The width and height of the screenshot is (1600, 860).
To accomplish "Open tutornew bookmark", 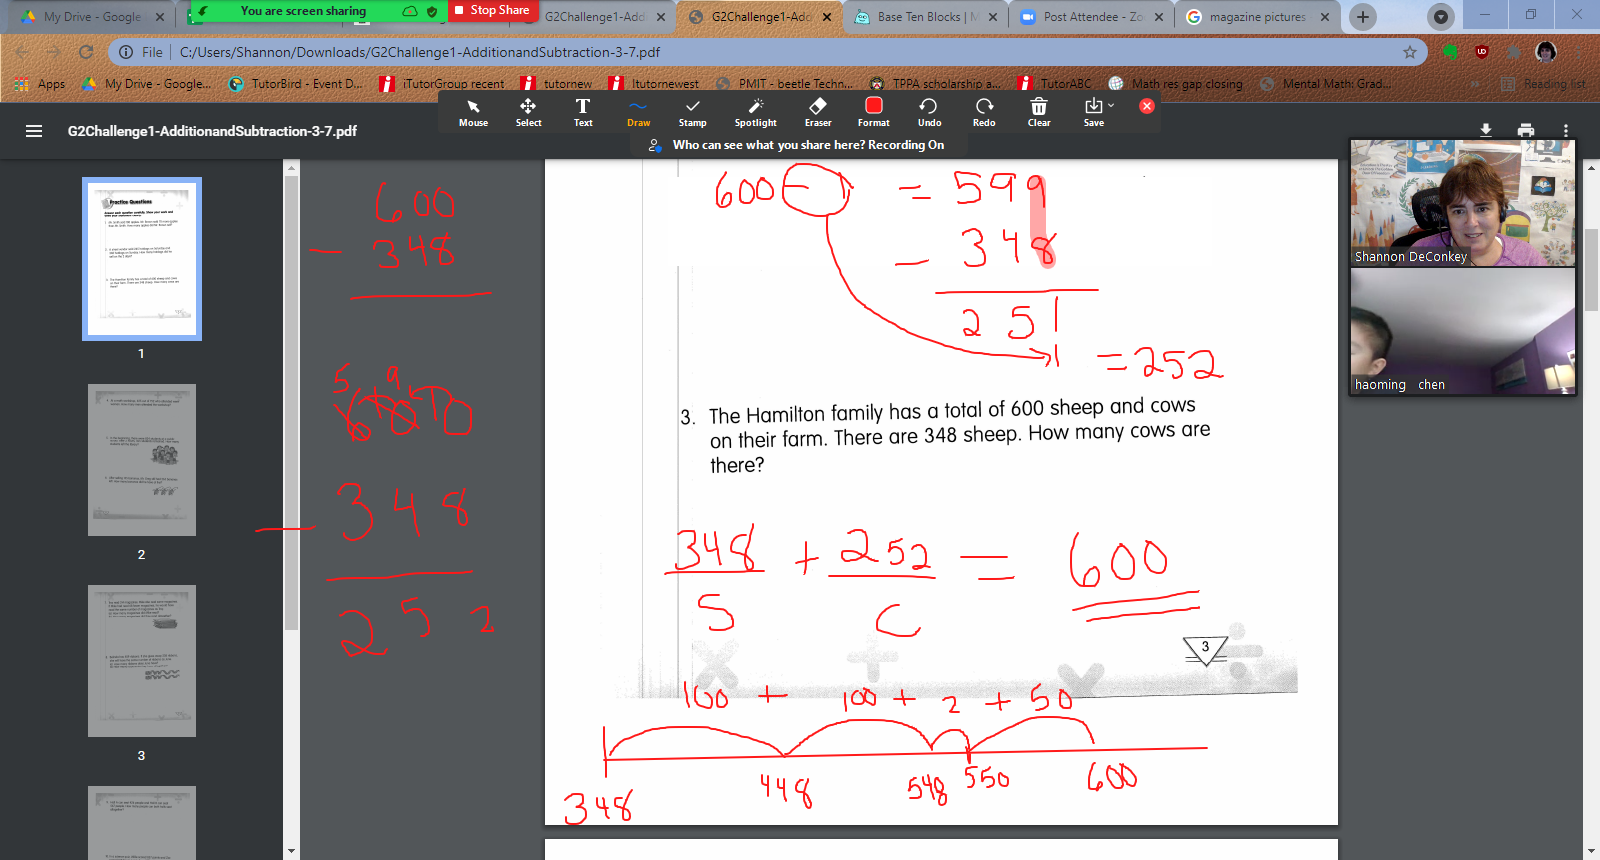I will coord(557,84).
